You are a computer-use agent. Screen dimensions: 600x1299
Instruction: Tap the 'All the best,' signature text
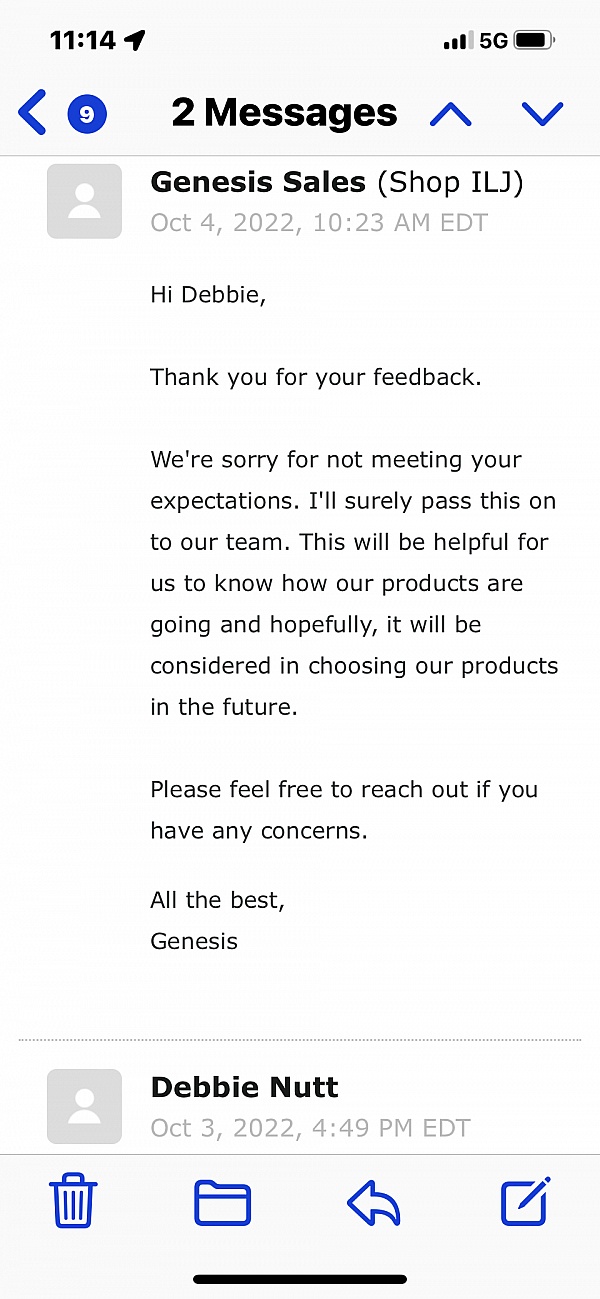(218, 900)
